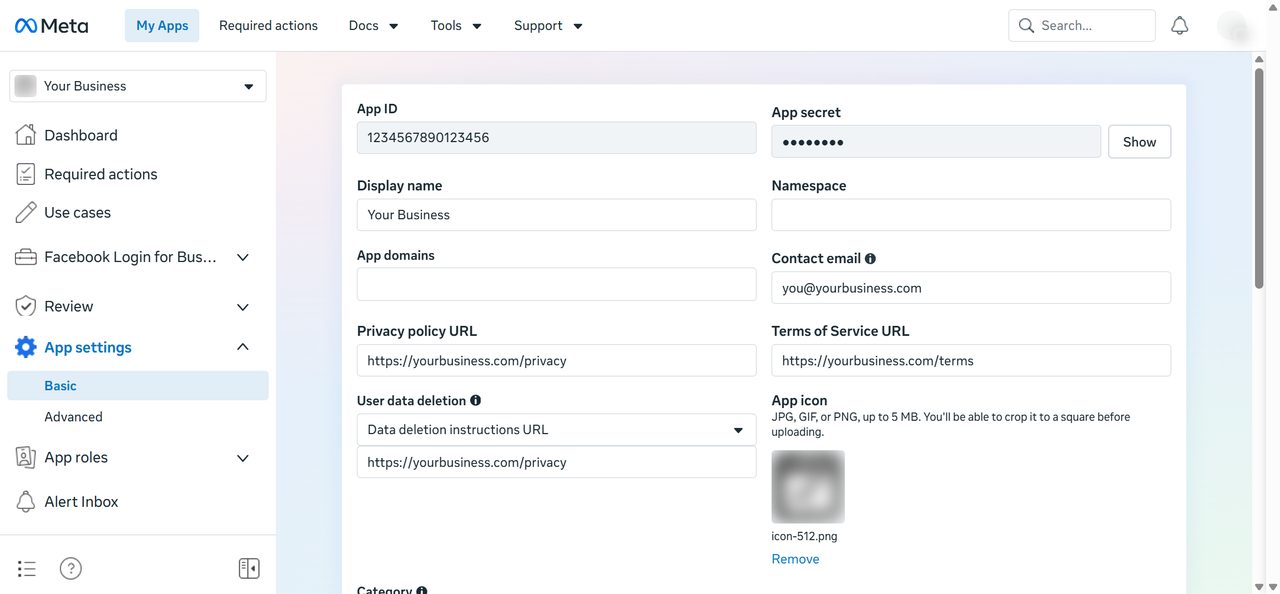Click the User data deletion label

click(x=411, y=400)
